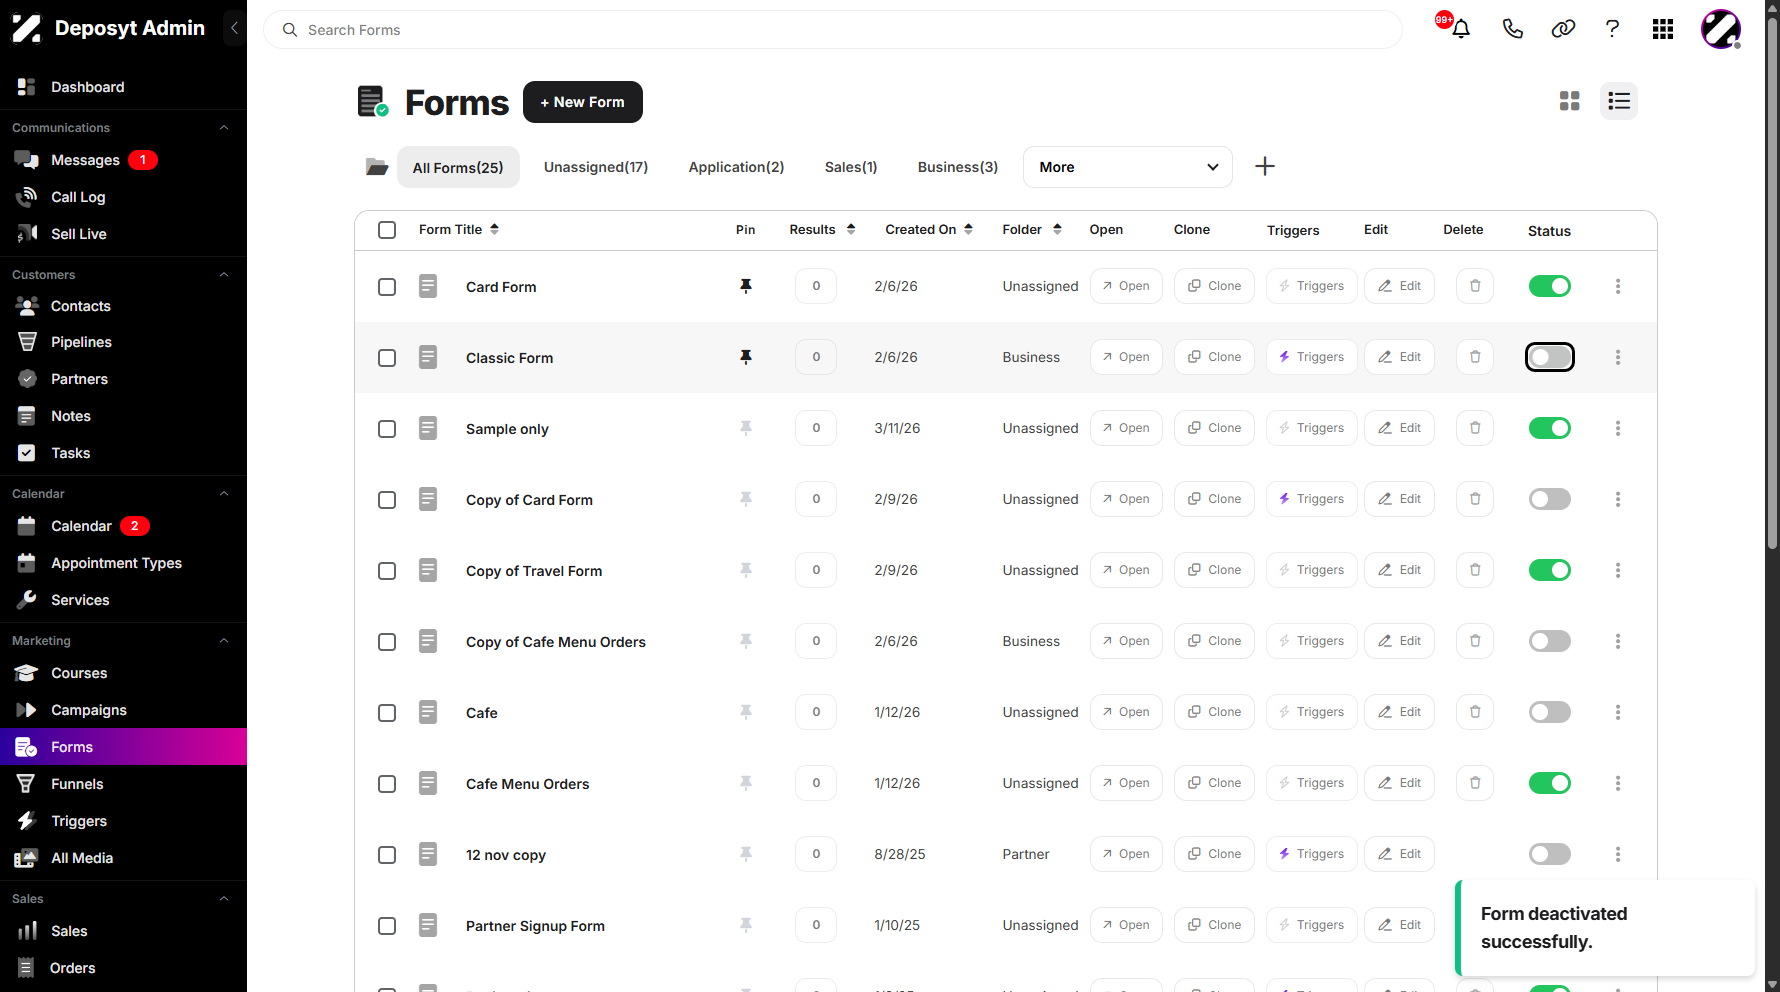Open the link chain icon in header
1780x992 pixels.
click(1563, 29)
